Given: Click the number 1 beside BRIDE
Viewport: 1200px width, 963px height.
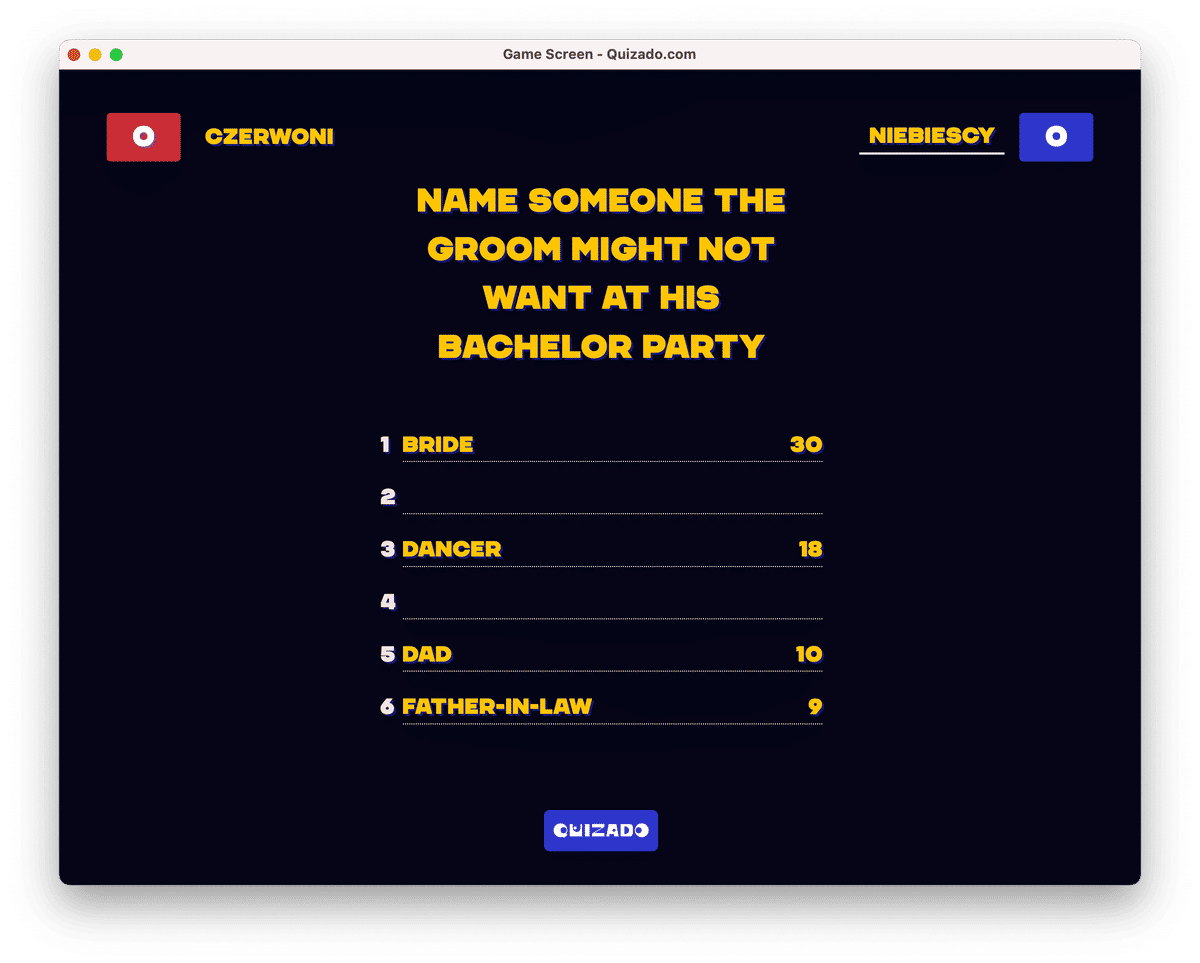Looking at the screenshot, I should (x=386, y=445).
